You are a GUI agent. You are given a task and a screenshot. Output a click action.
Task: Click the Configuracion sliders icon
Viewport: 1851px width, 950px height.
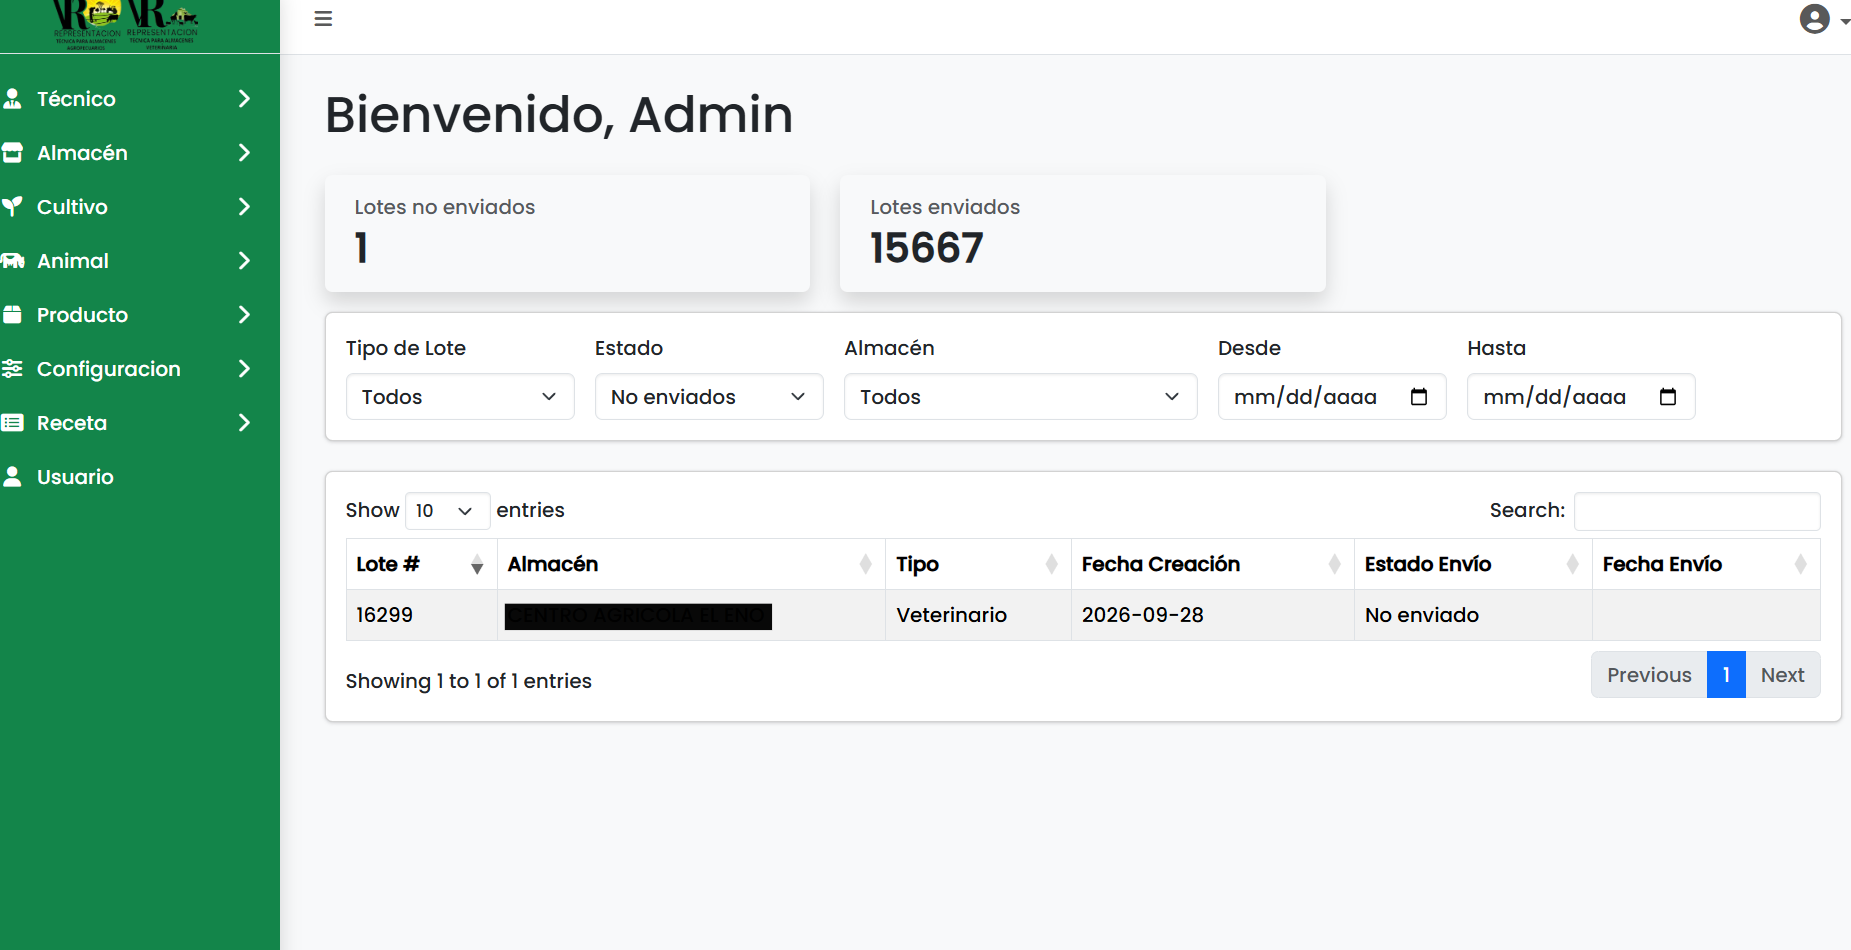pos(12,369)
